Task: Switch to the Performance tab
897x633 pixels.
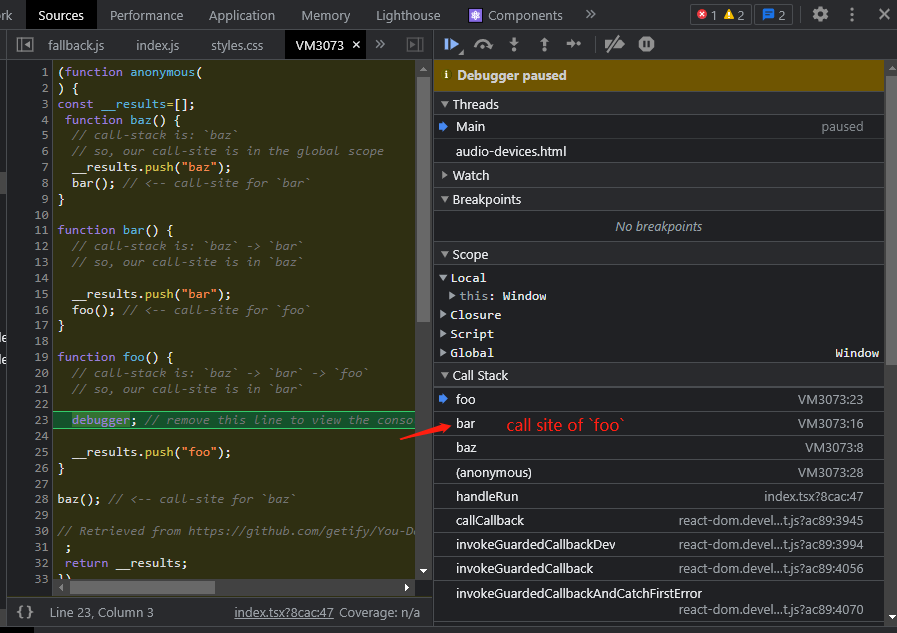Action: (146, 15)
